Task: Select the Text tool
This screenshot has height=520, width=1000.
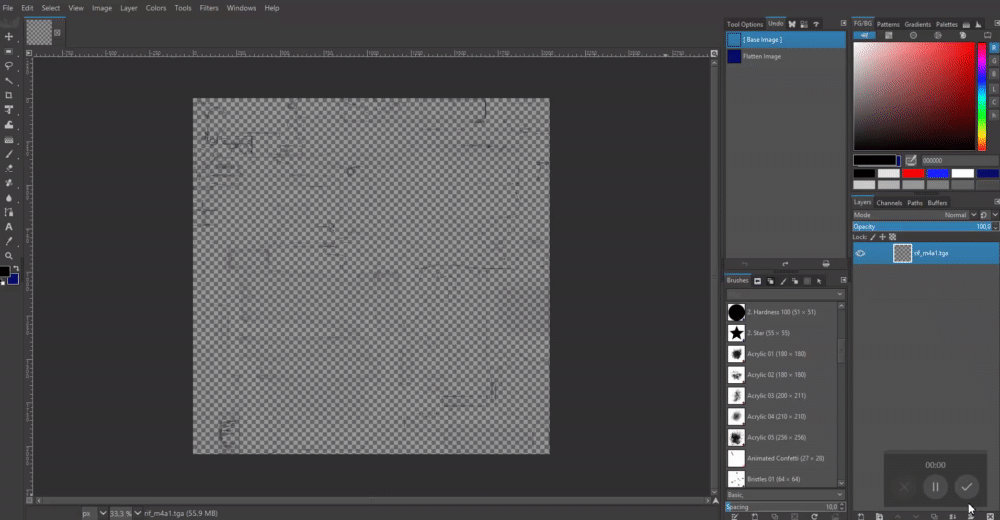Action: tap(9, 227)
